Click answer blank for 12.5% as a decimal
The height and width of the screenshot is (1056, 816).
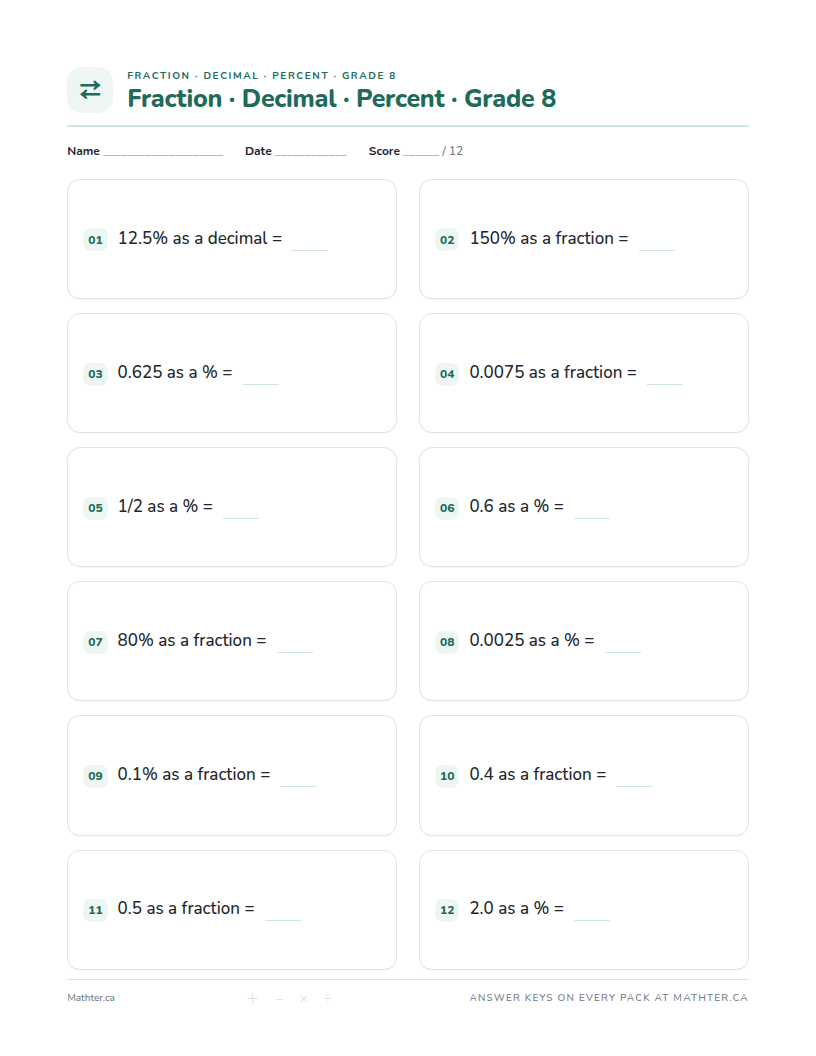click(310, 246)
